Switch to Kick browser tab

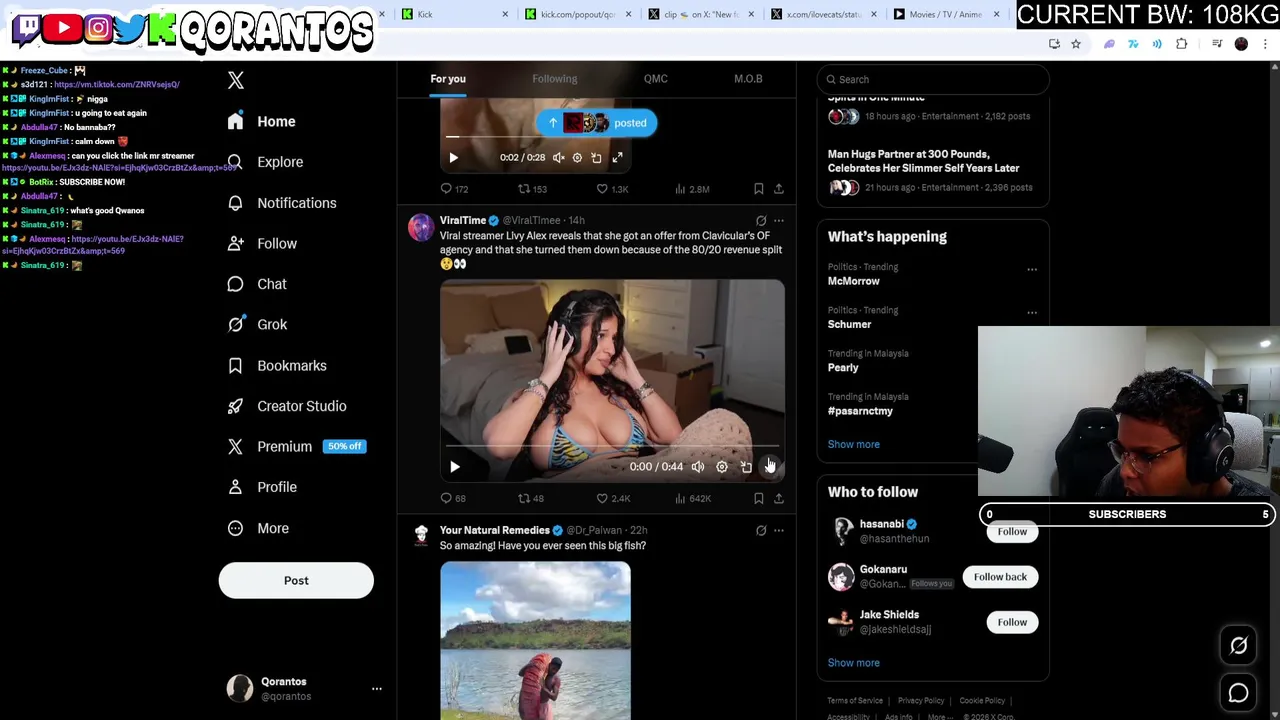[455, 14]
